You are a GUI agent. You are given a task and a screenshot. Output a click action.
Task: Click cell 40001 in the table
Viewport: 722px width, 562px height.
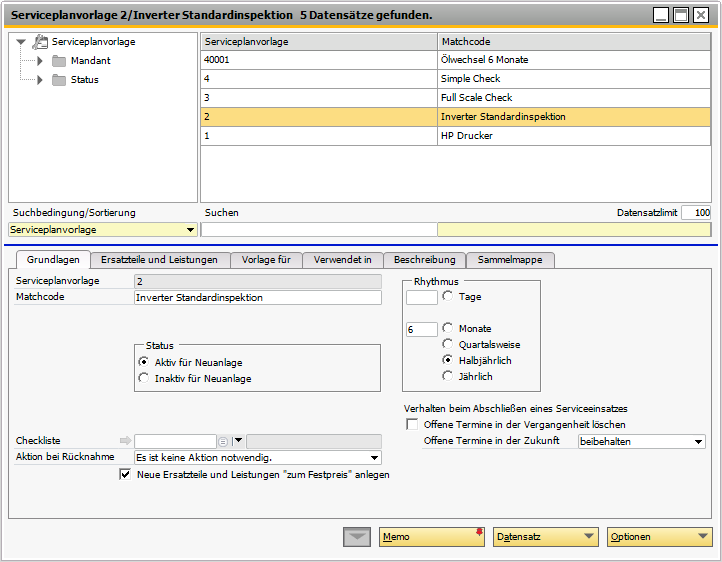[319, 60]
